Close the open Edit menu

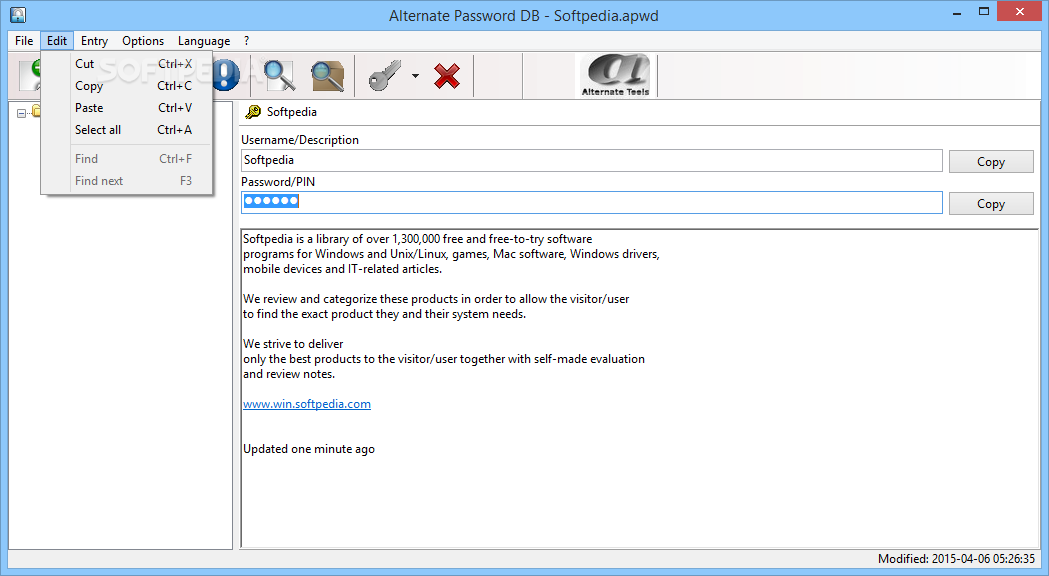click(57, 41)
